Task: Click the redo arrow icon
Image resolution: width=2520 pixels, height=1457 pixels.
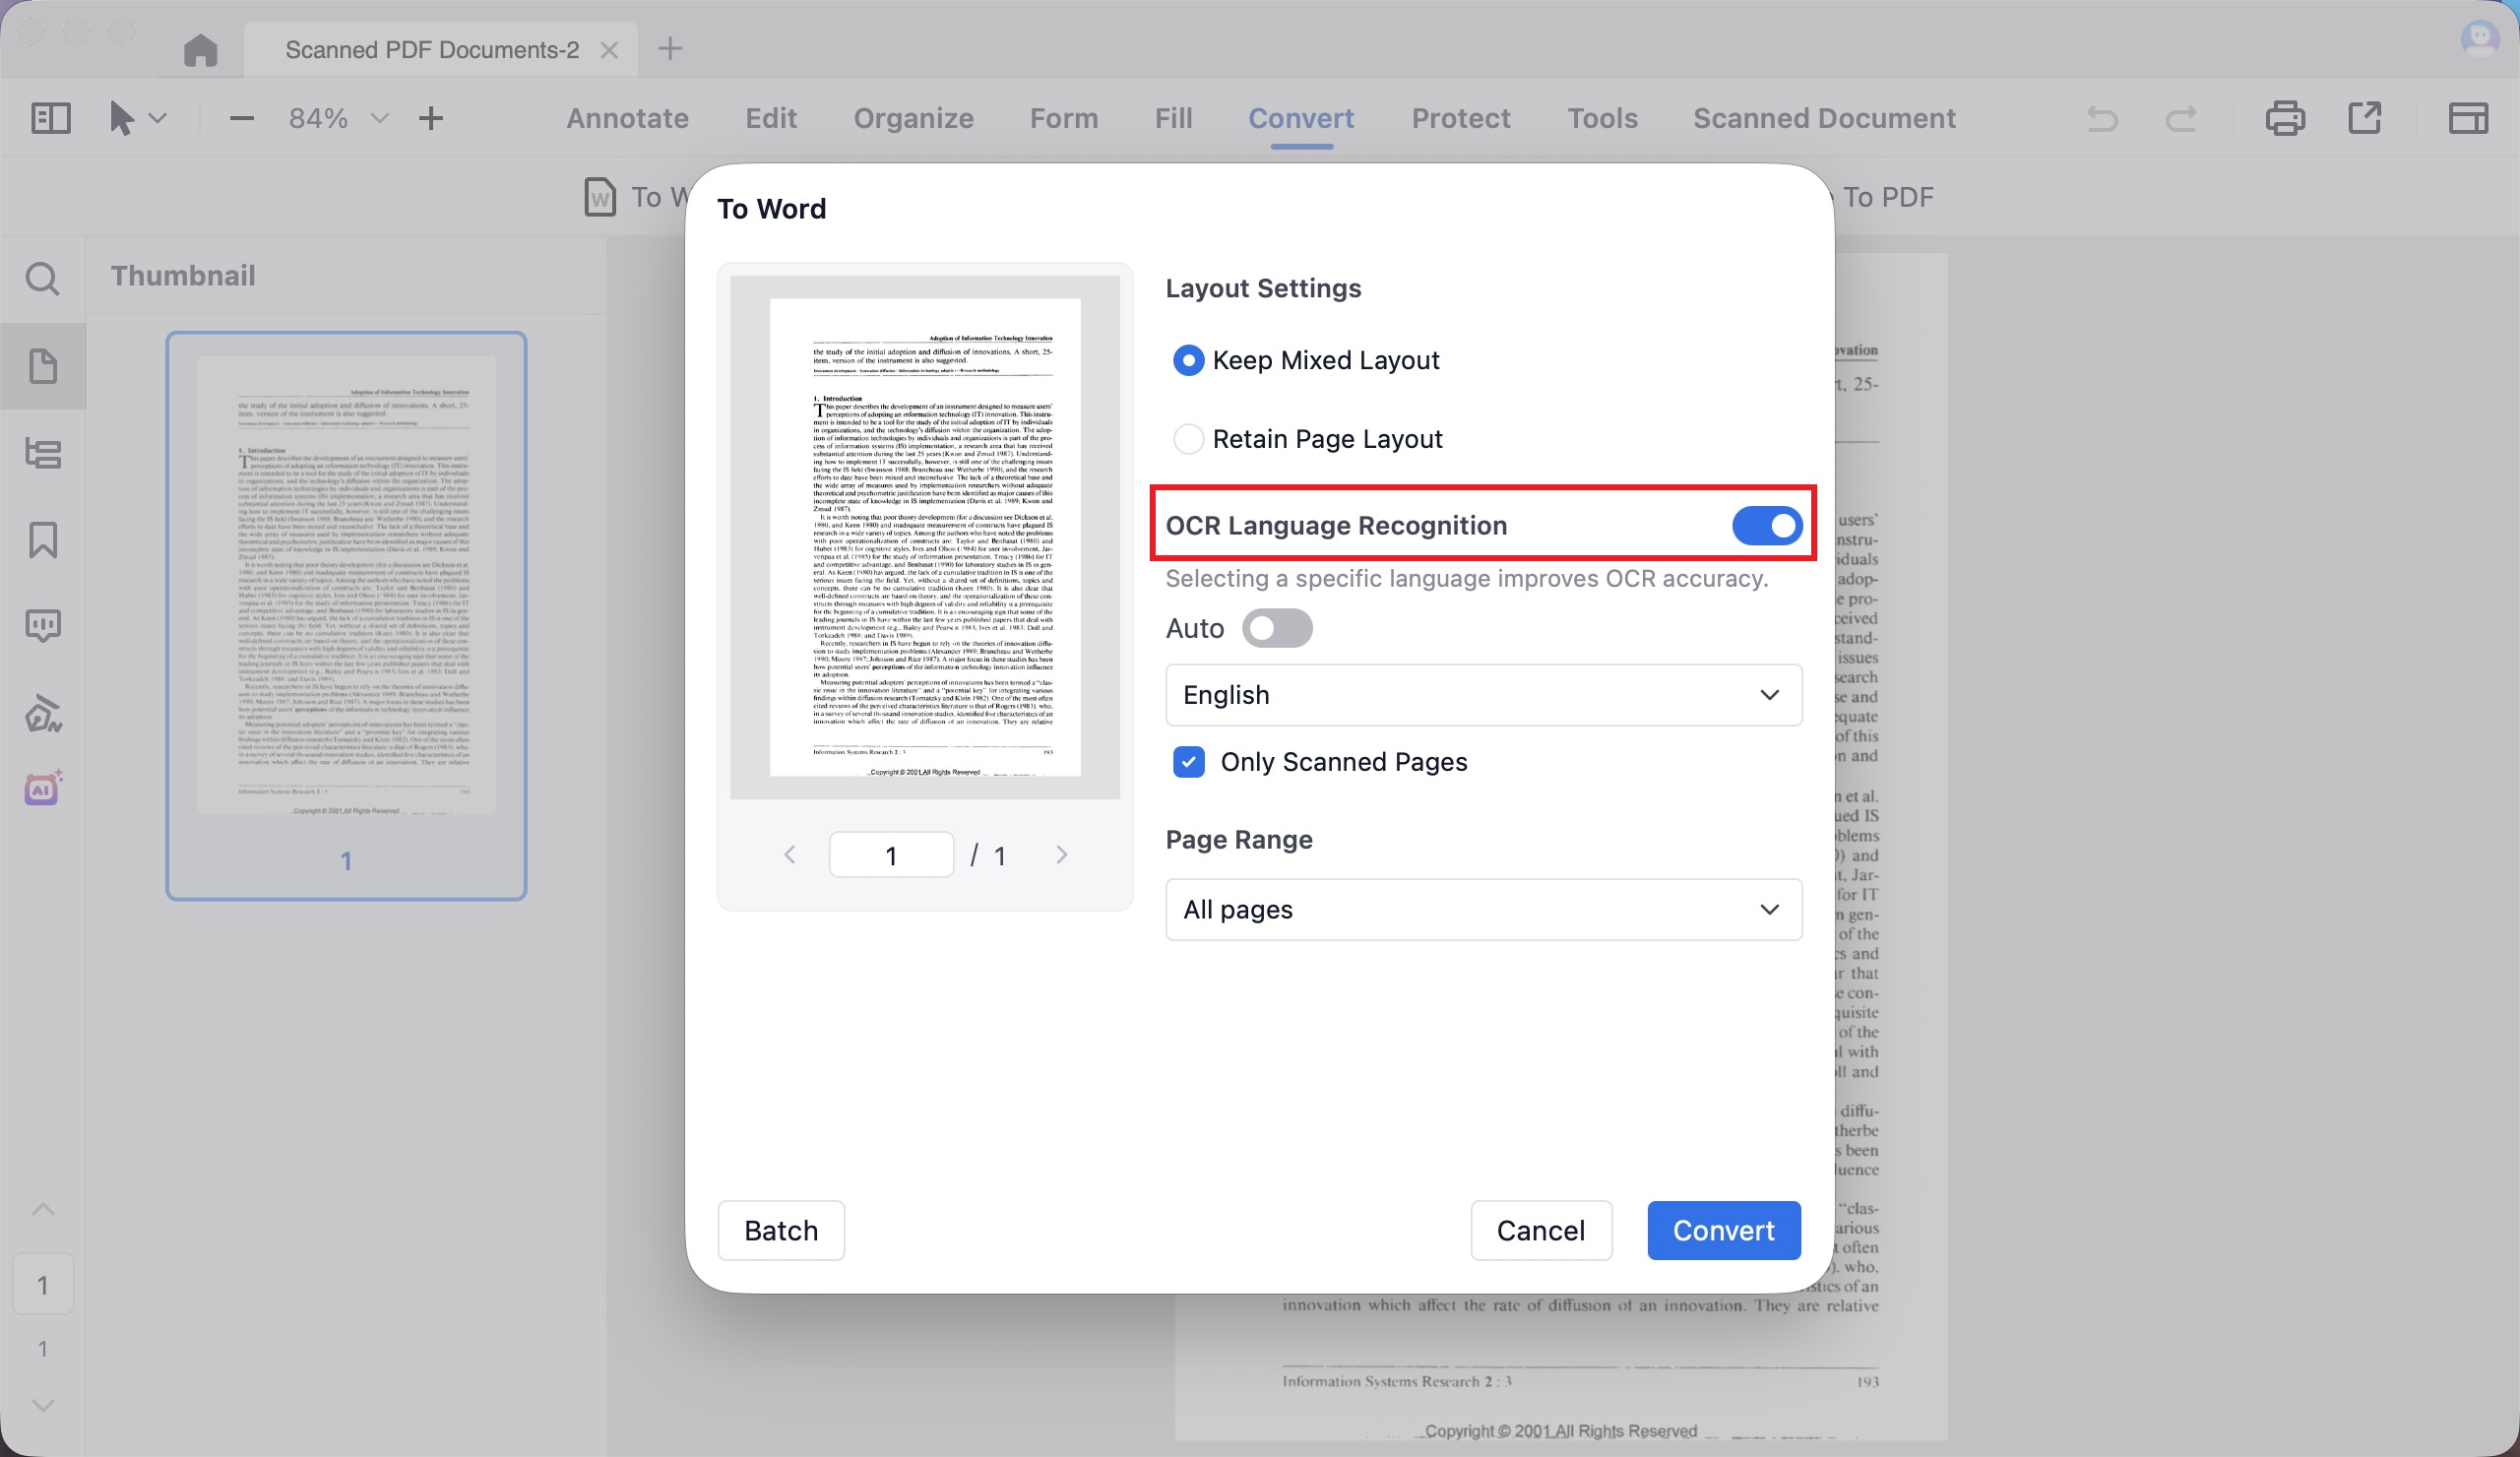Action: 2181,119
